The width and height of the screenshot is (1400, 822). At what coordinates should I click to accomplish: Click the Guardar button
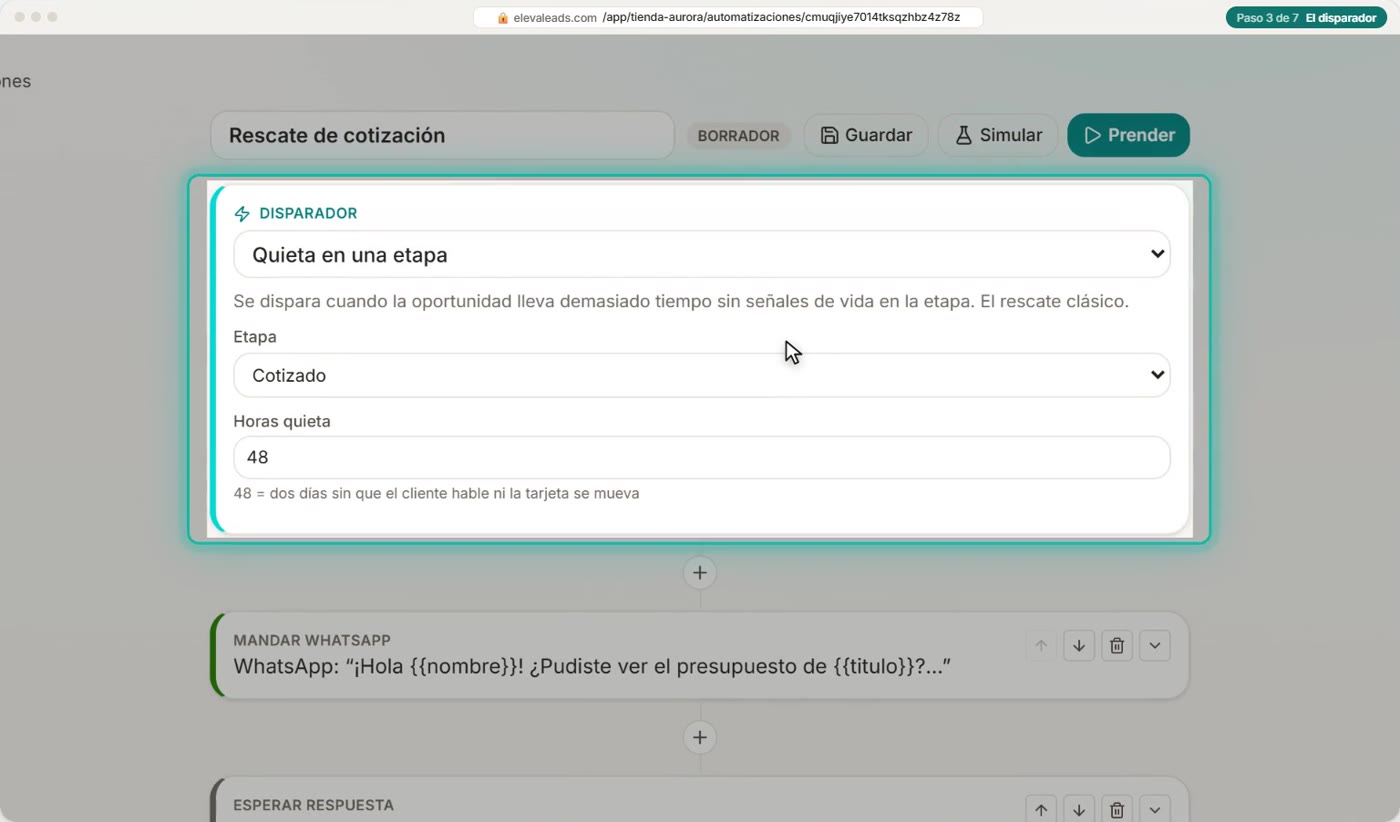866,135
